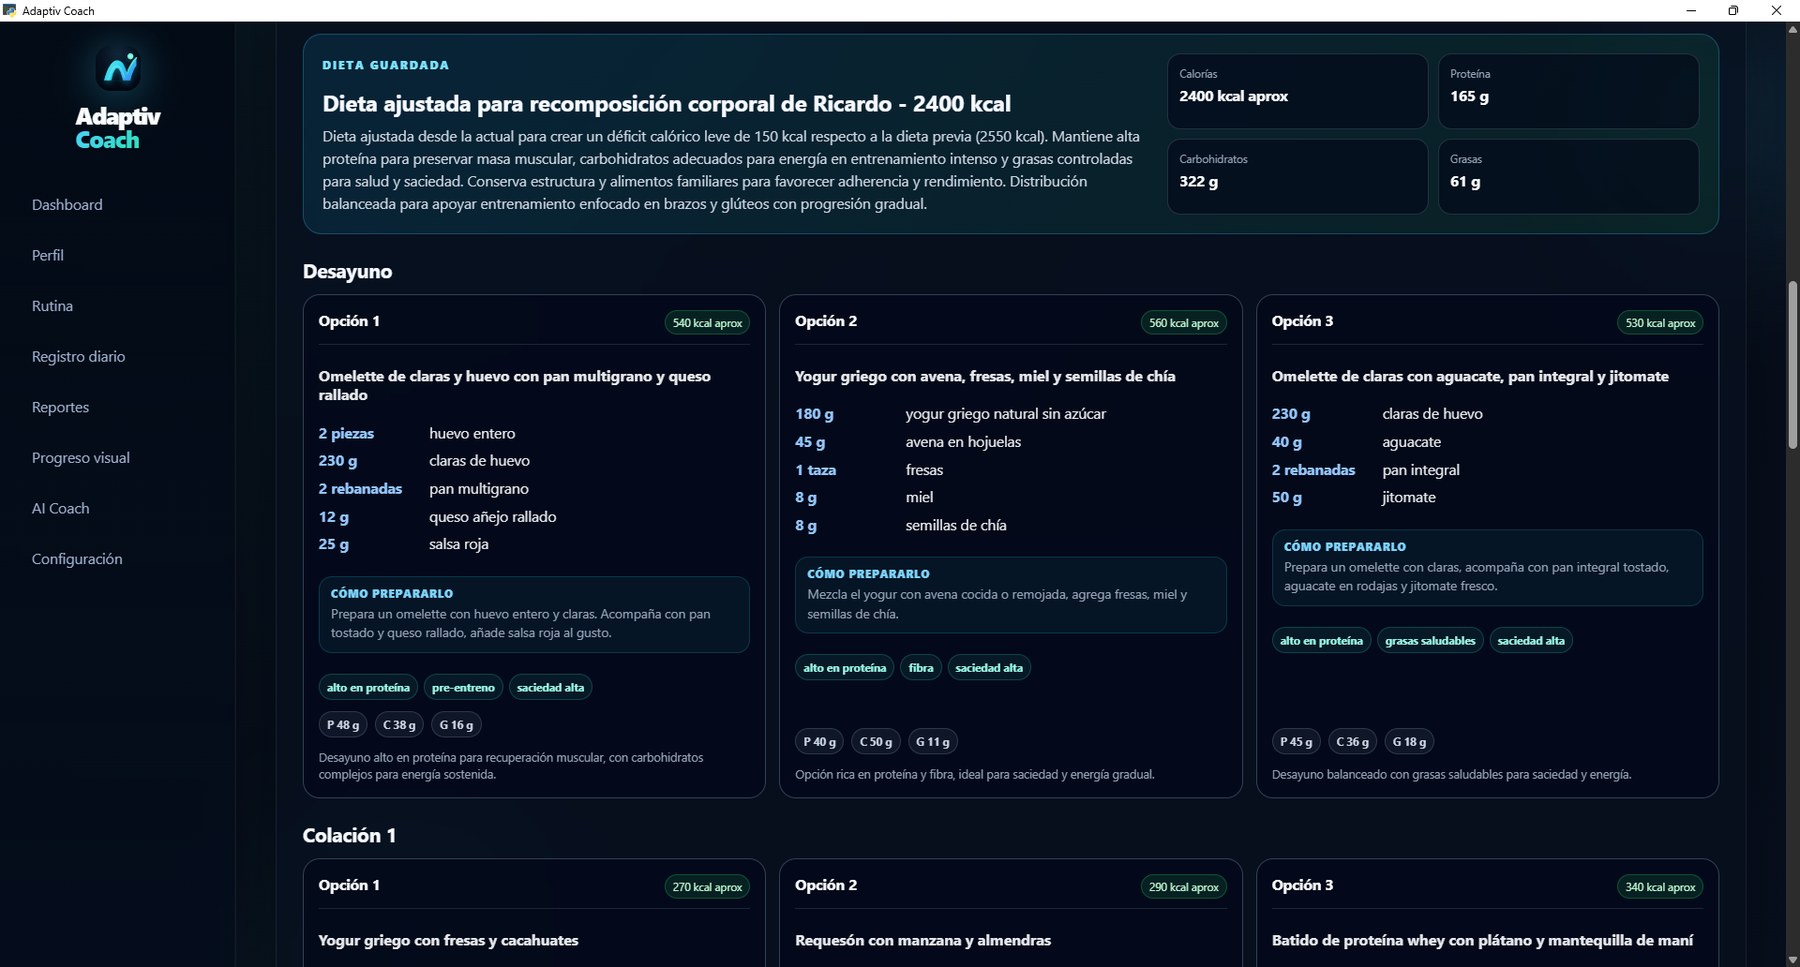The height and width of the screenshot is (967, 1800).
Task: Click the aguacate ingredient row
Action: [x=1487, y=442]
